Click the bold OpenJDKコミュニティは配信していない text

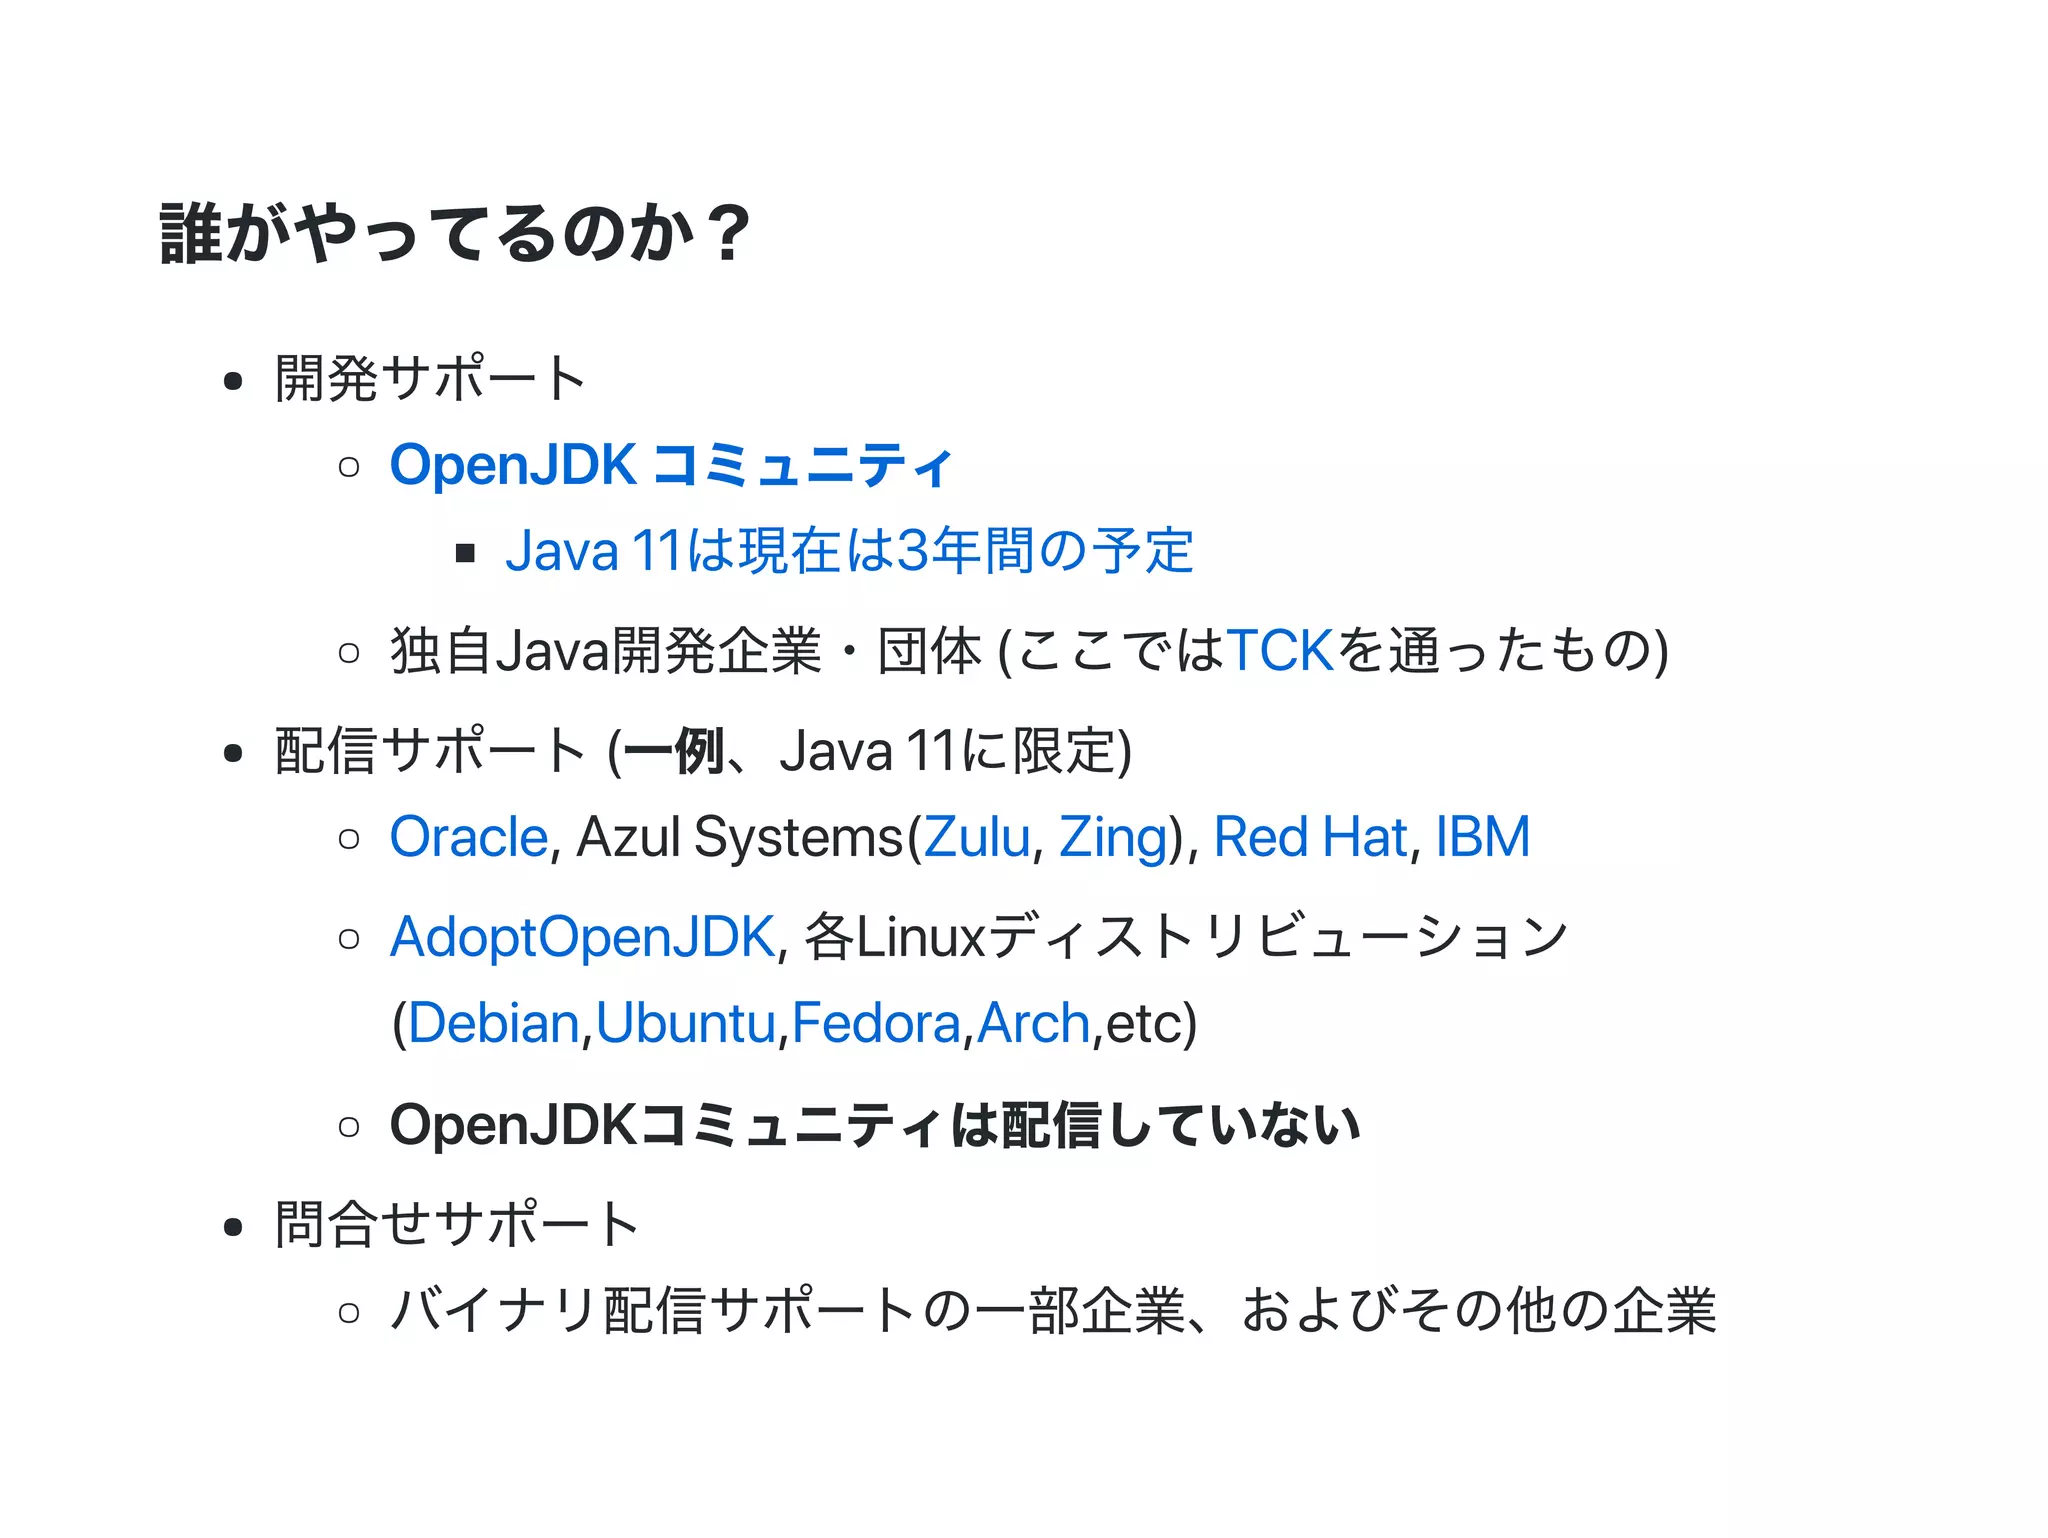click(875, 1125)
